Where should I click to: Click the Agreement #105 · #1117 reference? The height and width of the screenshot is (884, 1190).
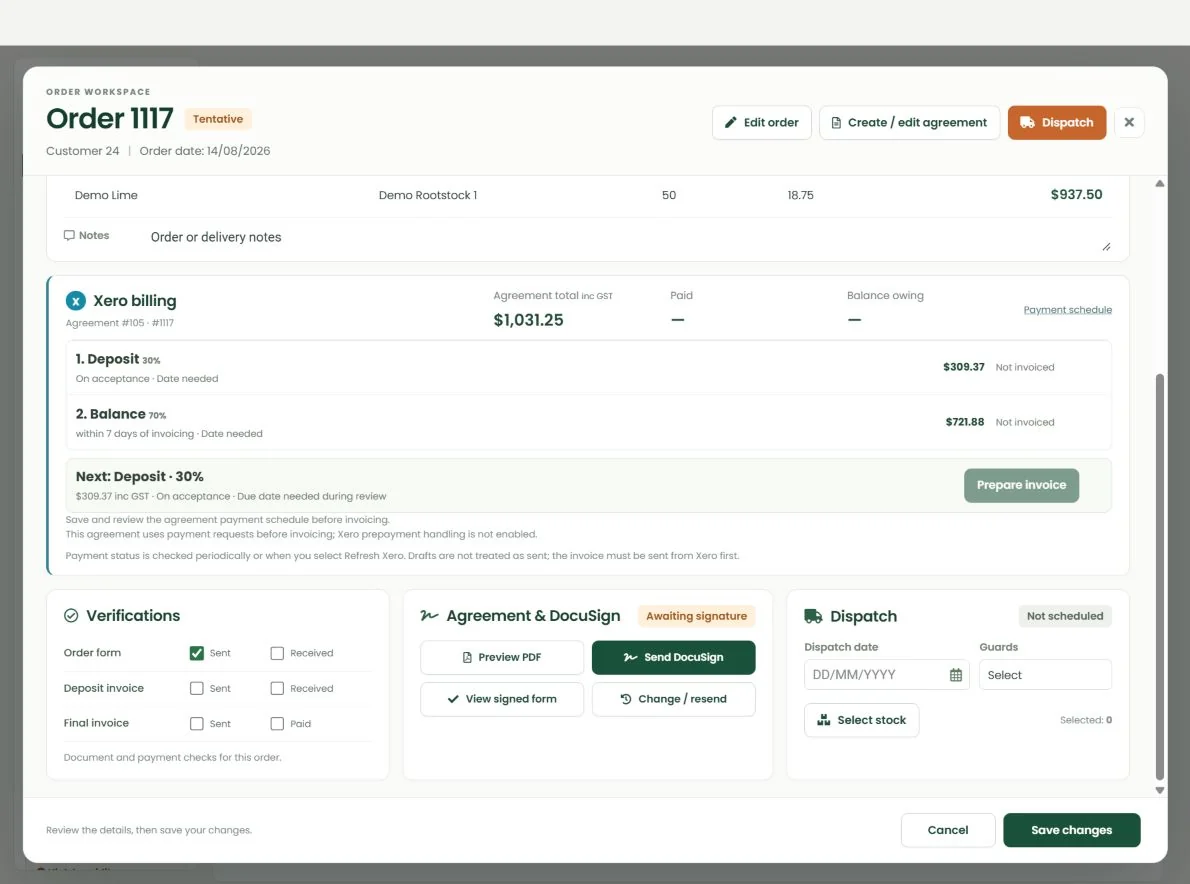[120, 323]
